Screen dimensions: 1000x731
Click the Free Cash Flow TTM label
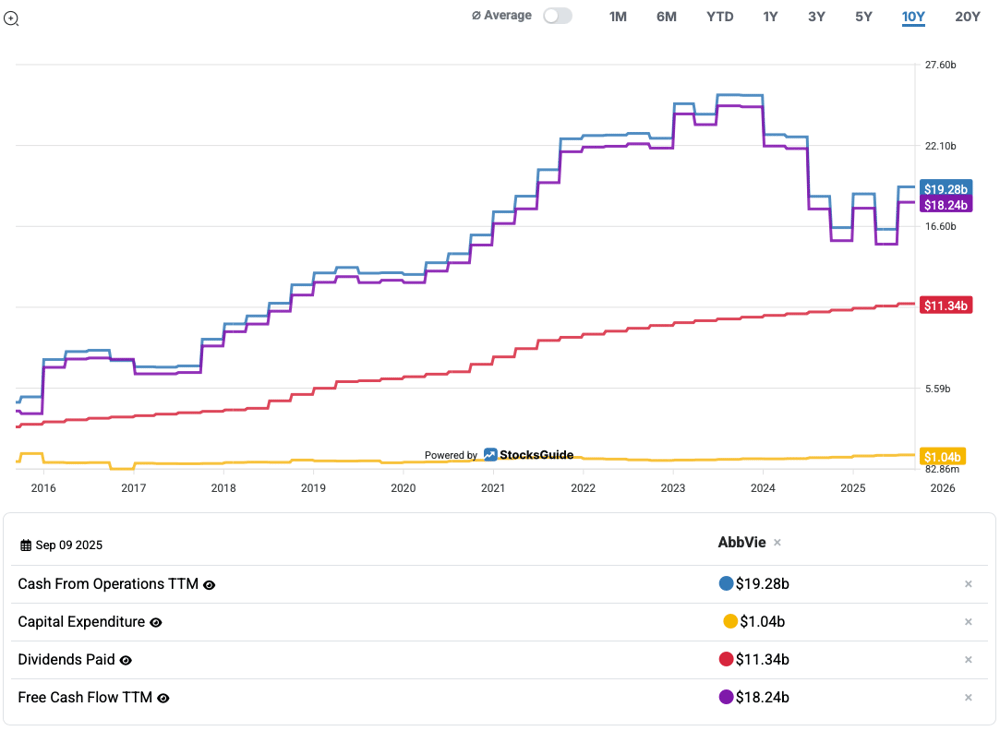(85, 697)
